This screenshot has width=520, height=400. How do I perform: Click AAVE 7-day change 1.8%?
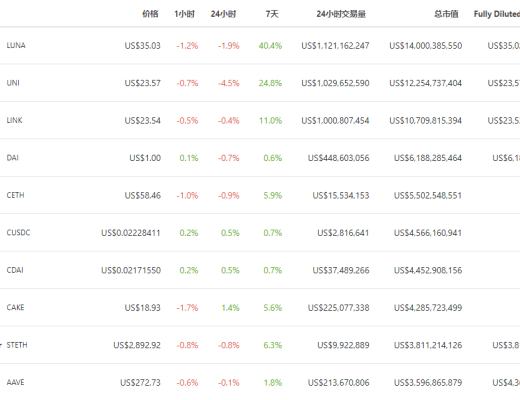272,382
